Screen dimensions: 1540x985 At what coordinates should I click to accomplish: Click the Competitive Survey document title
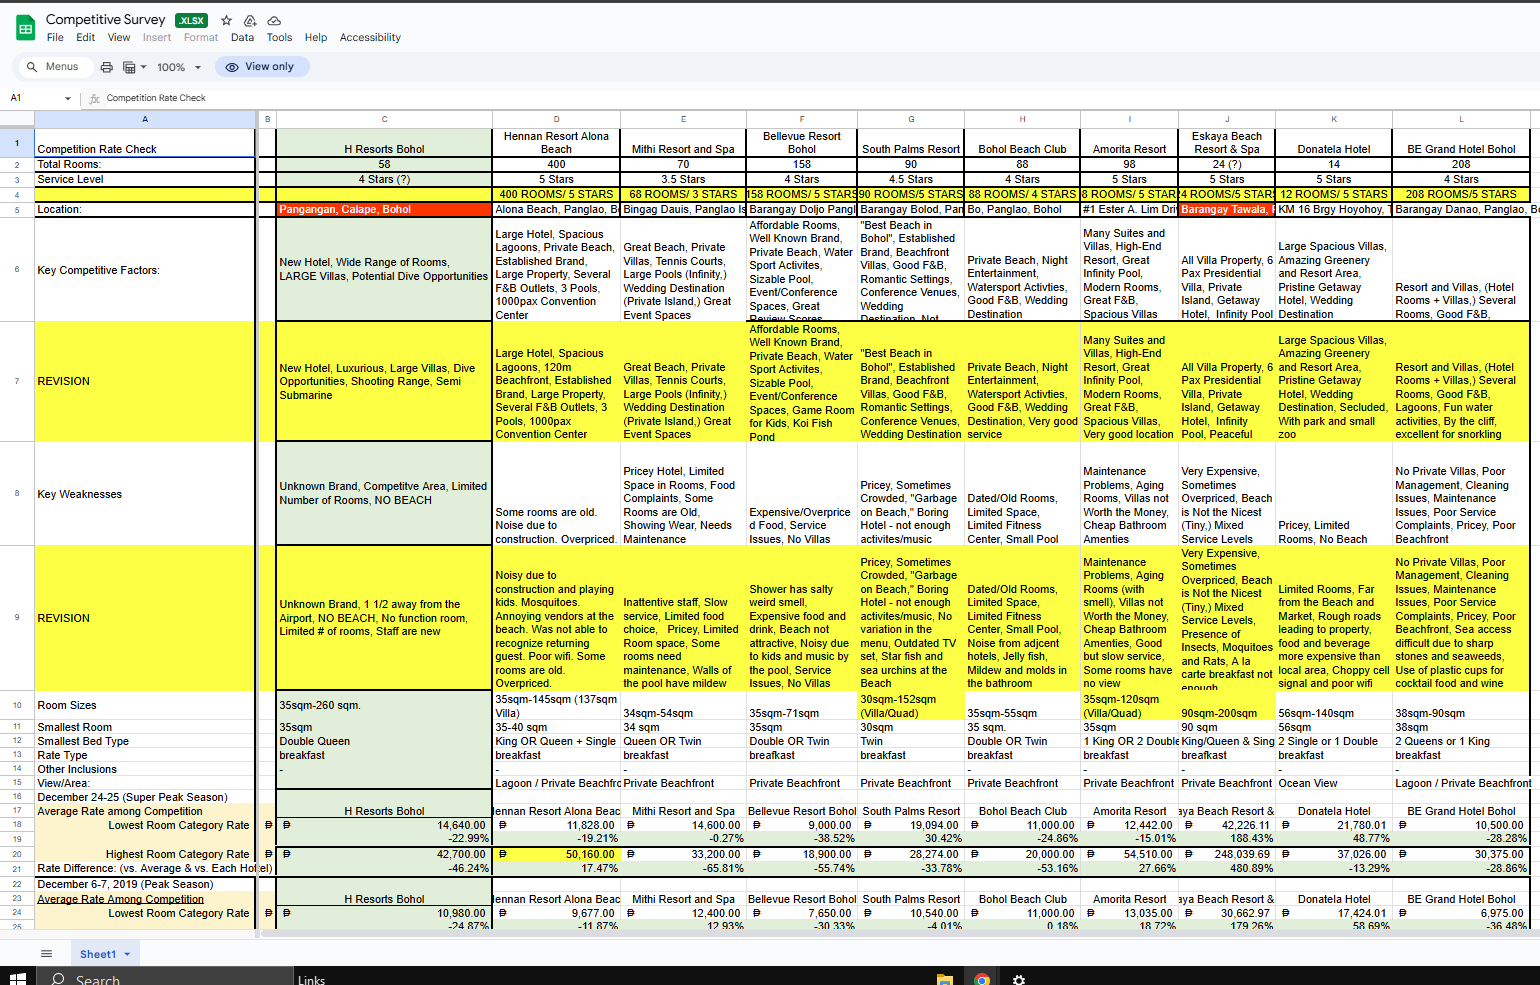tap(106, 19)
